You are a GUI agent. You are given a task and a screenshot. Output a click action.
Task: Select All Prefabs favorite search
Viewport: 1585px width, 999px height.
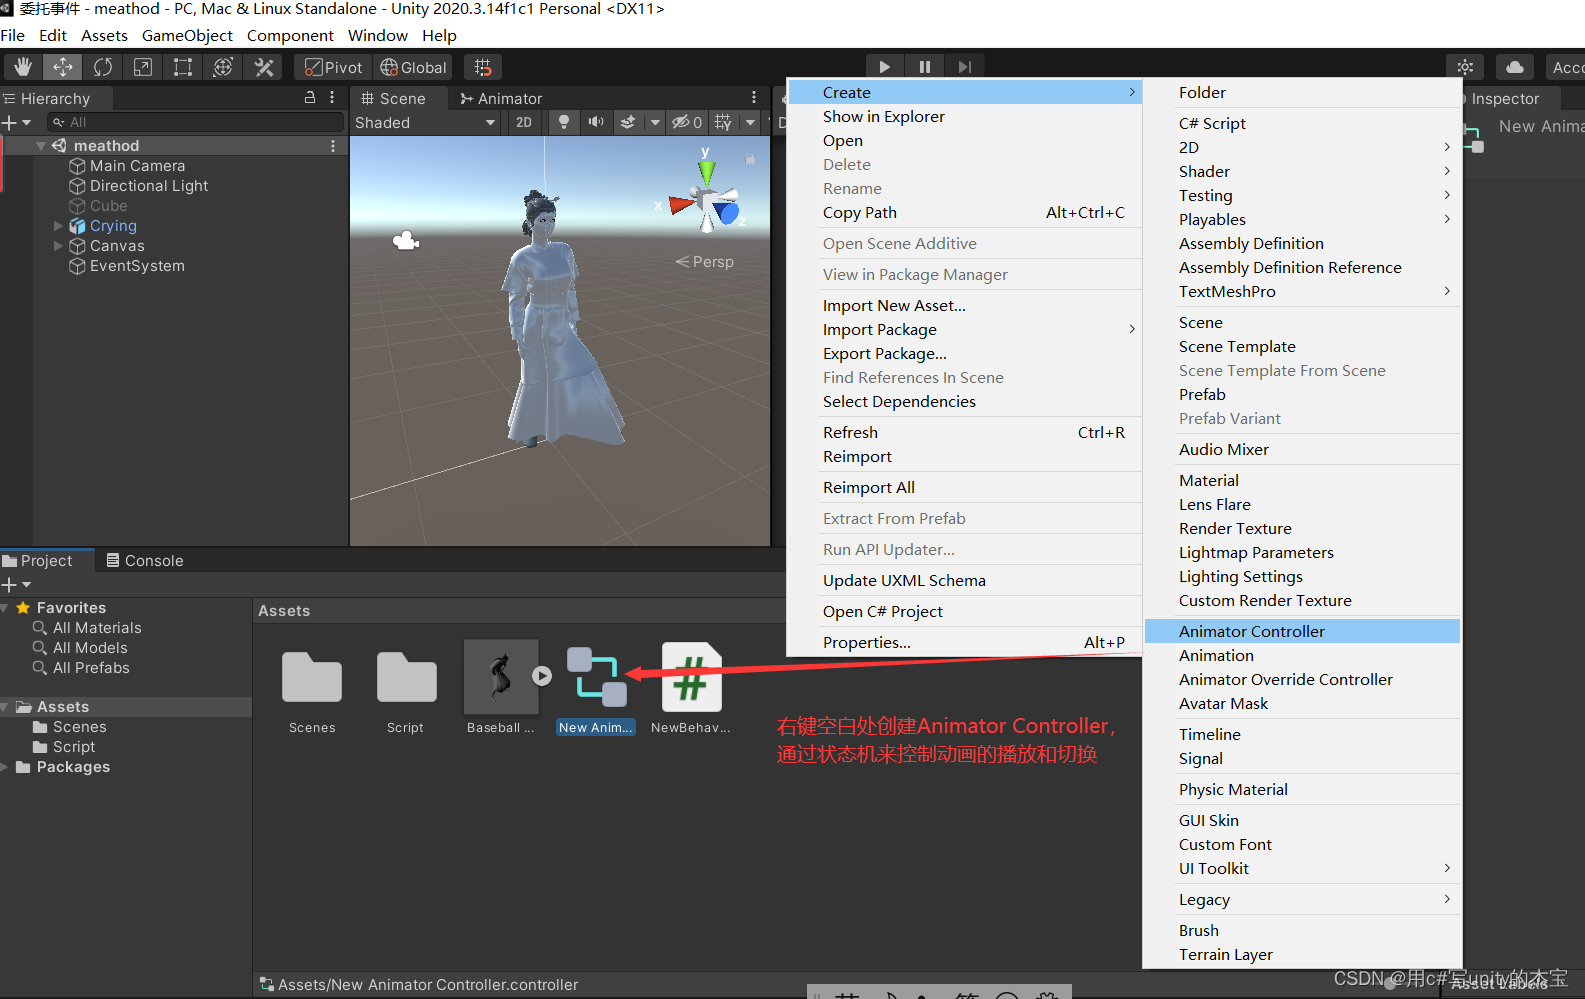tap(81, 668)
